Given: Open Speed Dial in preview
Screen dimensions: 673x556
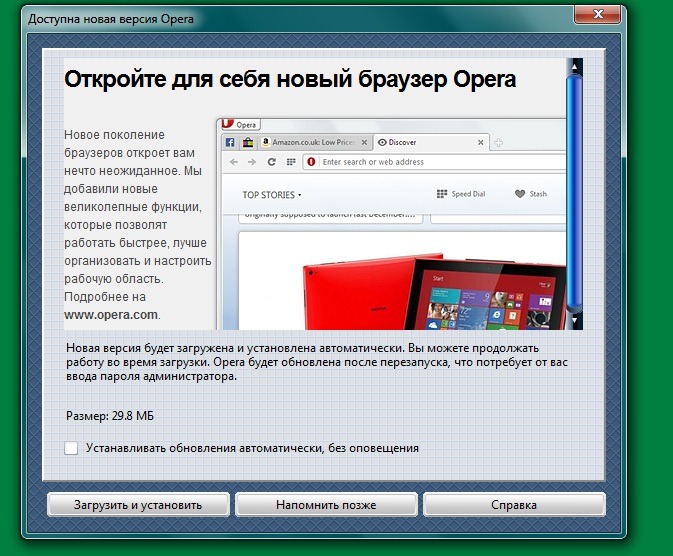Looking at the screenshot, I should coord(461,194).
